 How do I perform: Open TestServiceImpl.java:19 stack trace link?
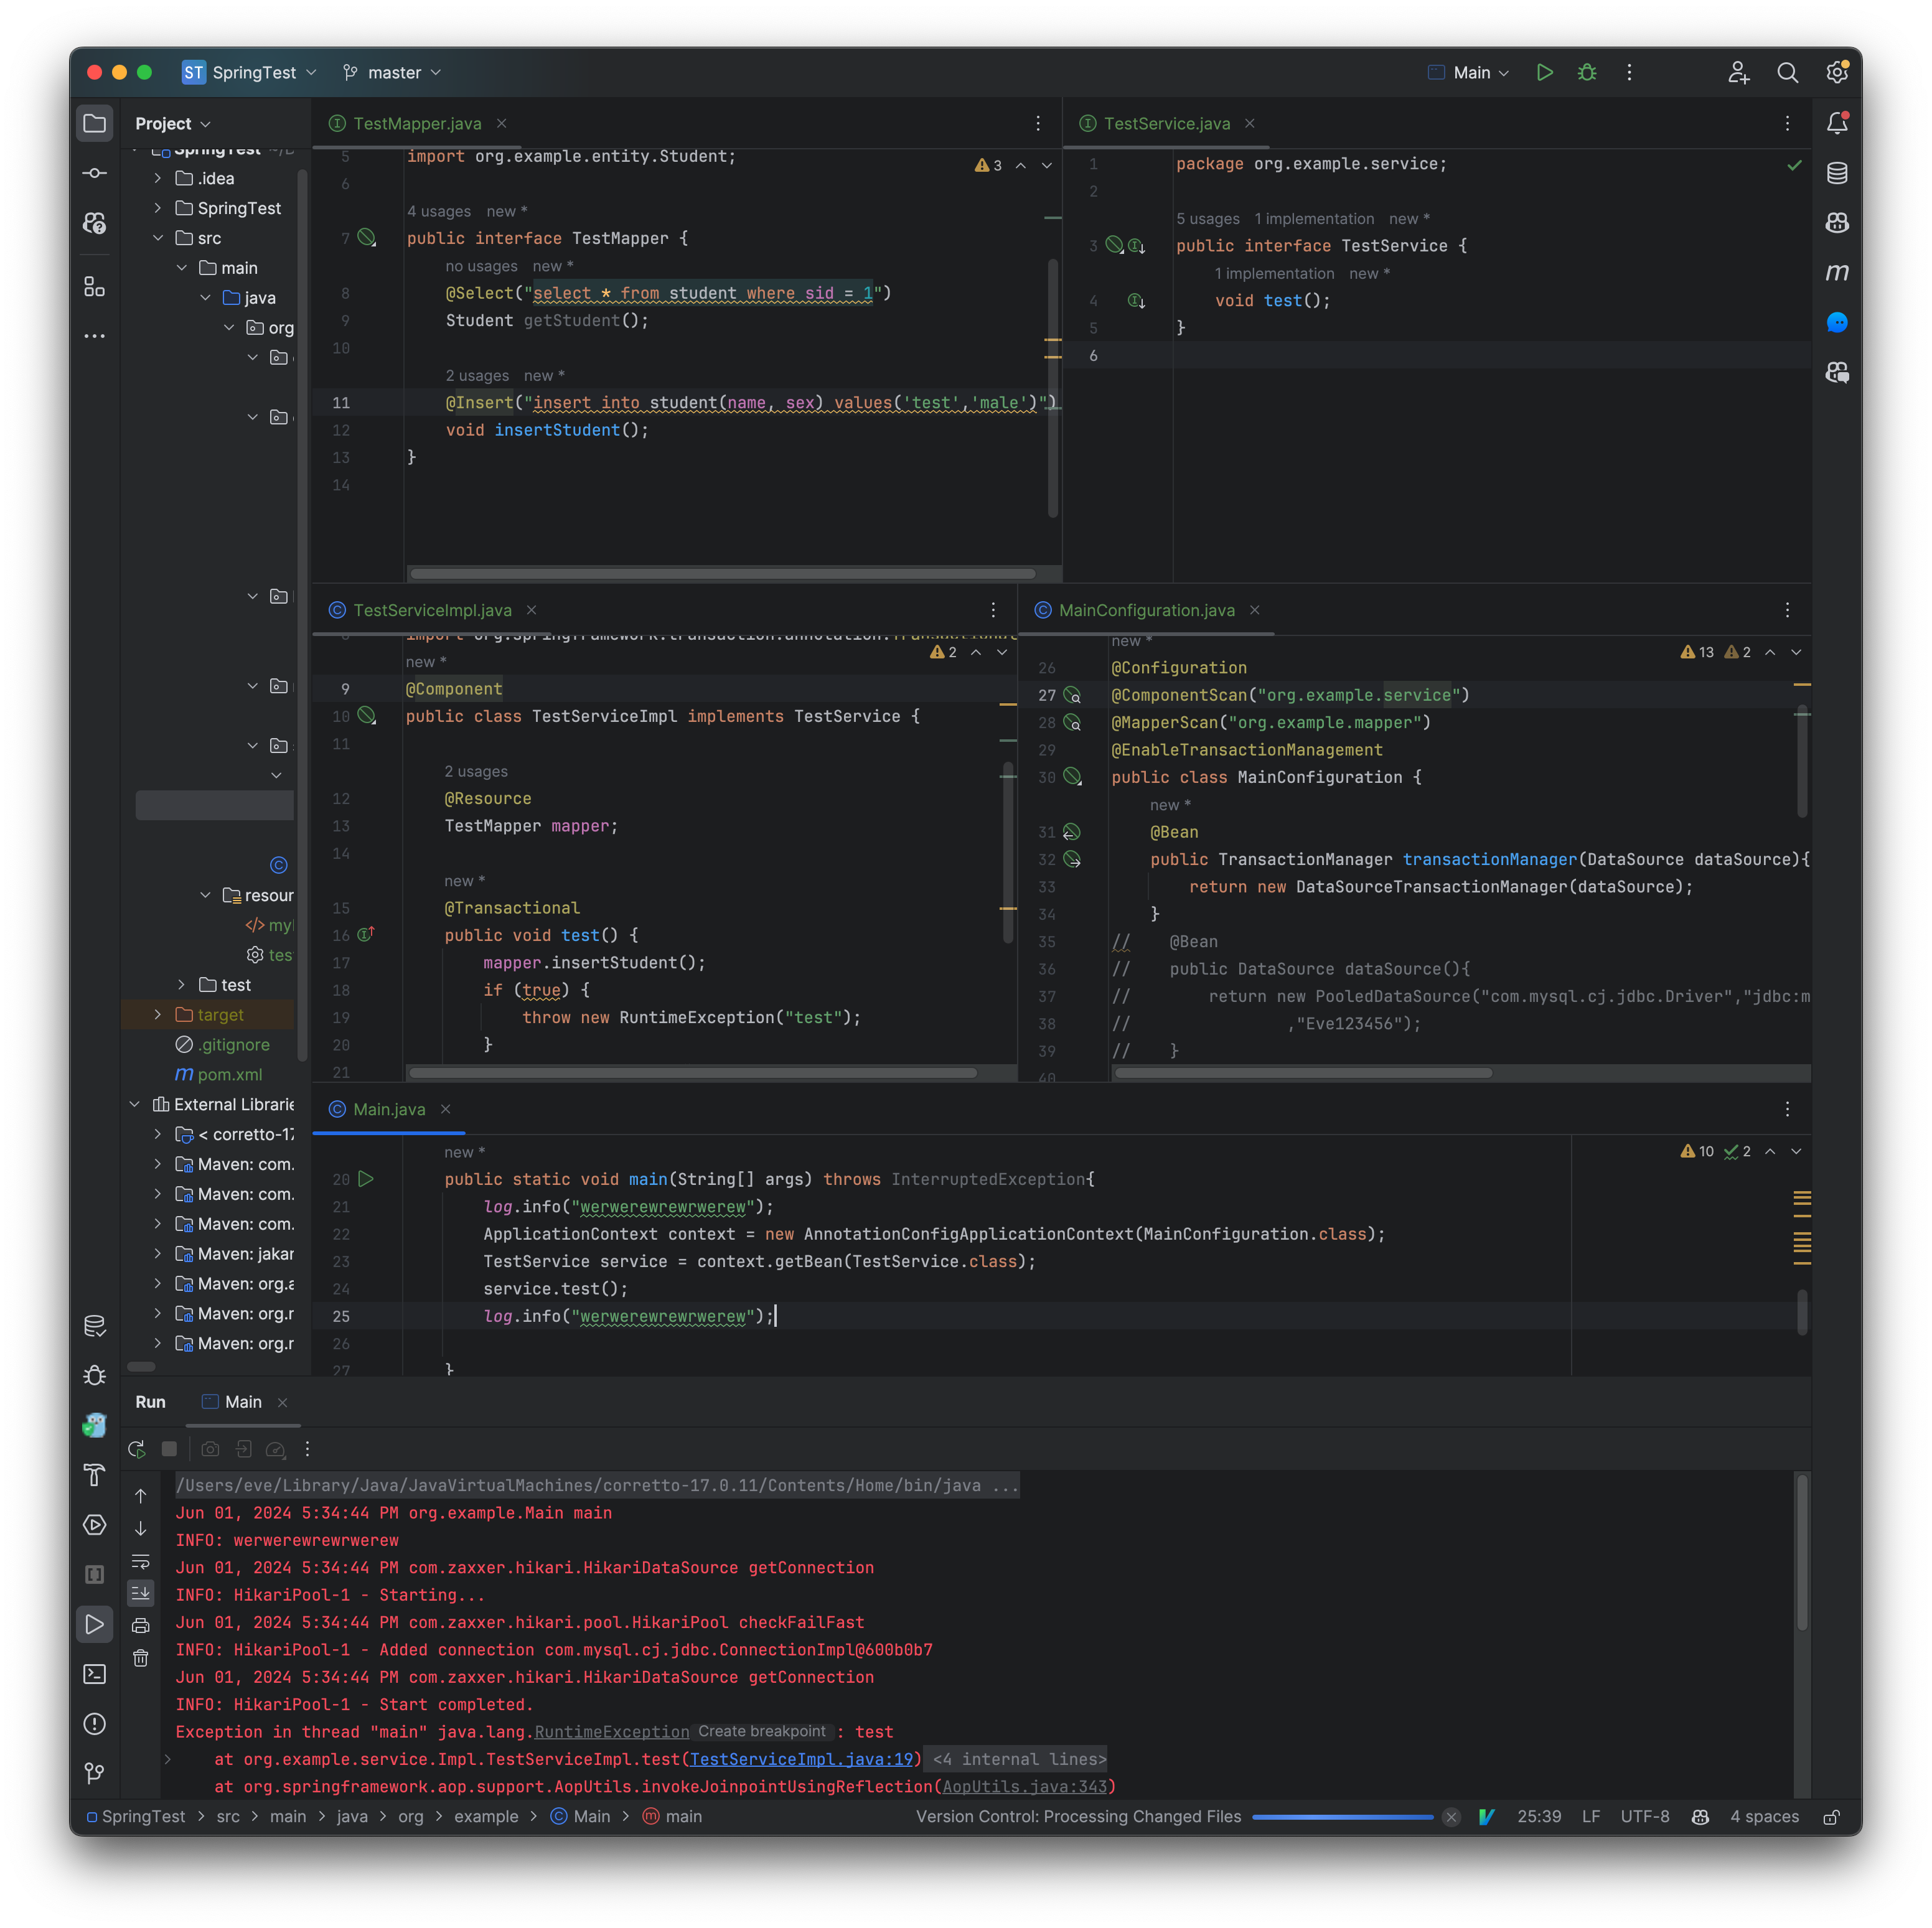pyautogui.click(x=801, y=1759)
